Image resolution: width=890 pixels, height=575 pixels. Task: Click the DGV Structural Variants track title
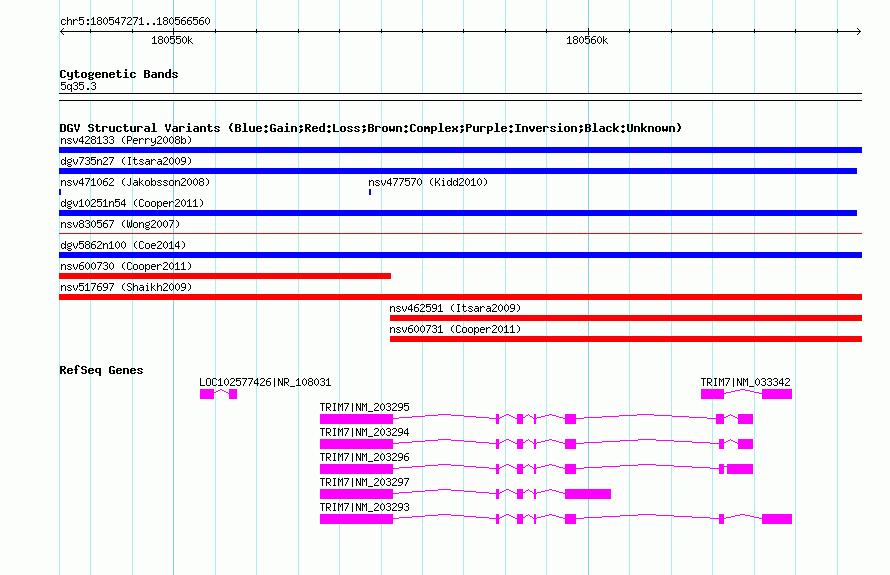tap(371, 128)
